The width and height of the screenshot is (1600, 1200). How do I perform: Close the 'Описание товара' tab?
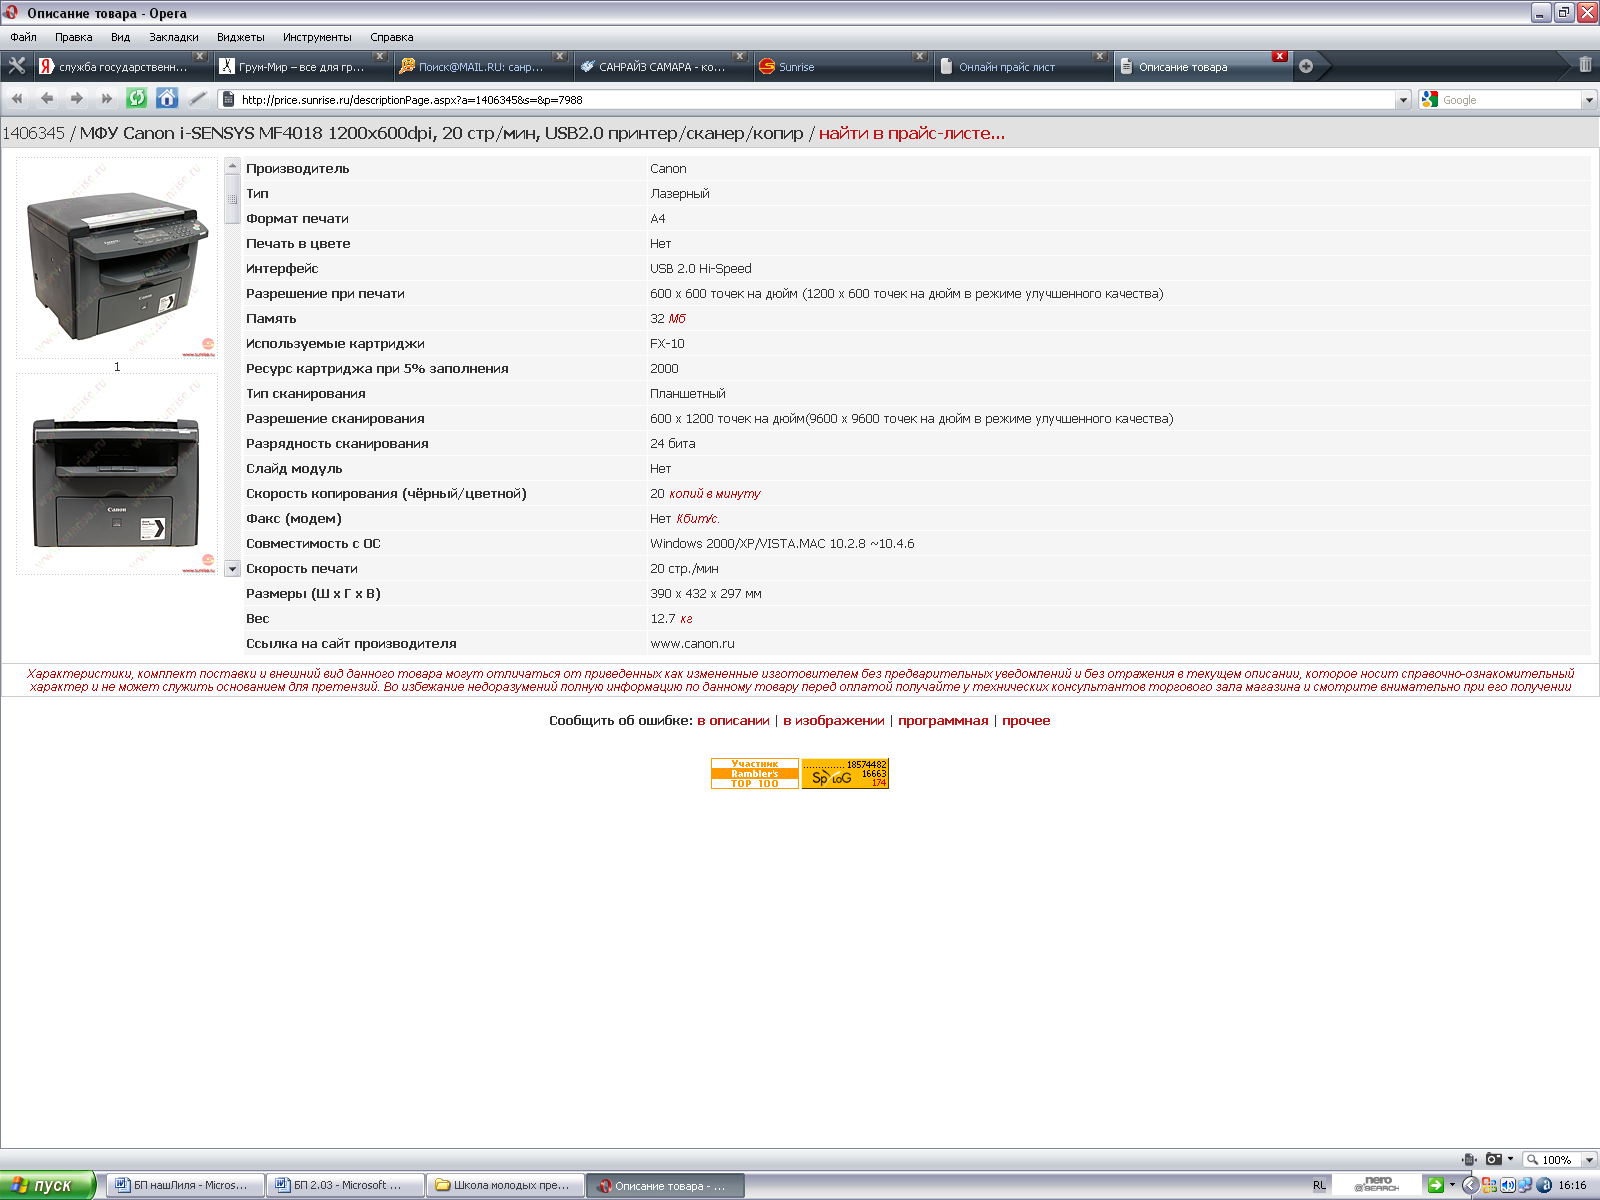[1279, 56]
